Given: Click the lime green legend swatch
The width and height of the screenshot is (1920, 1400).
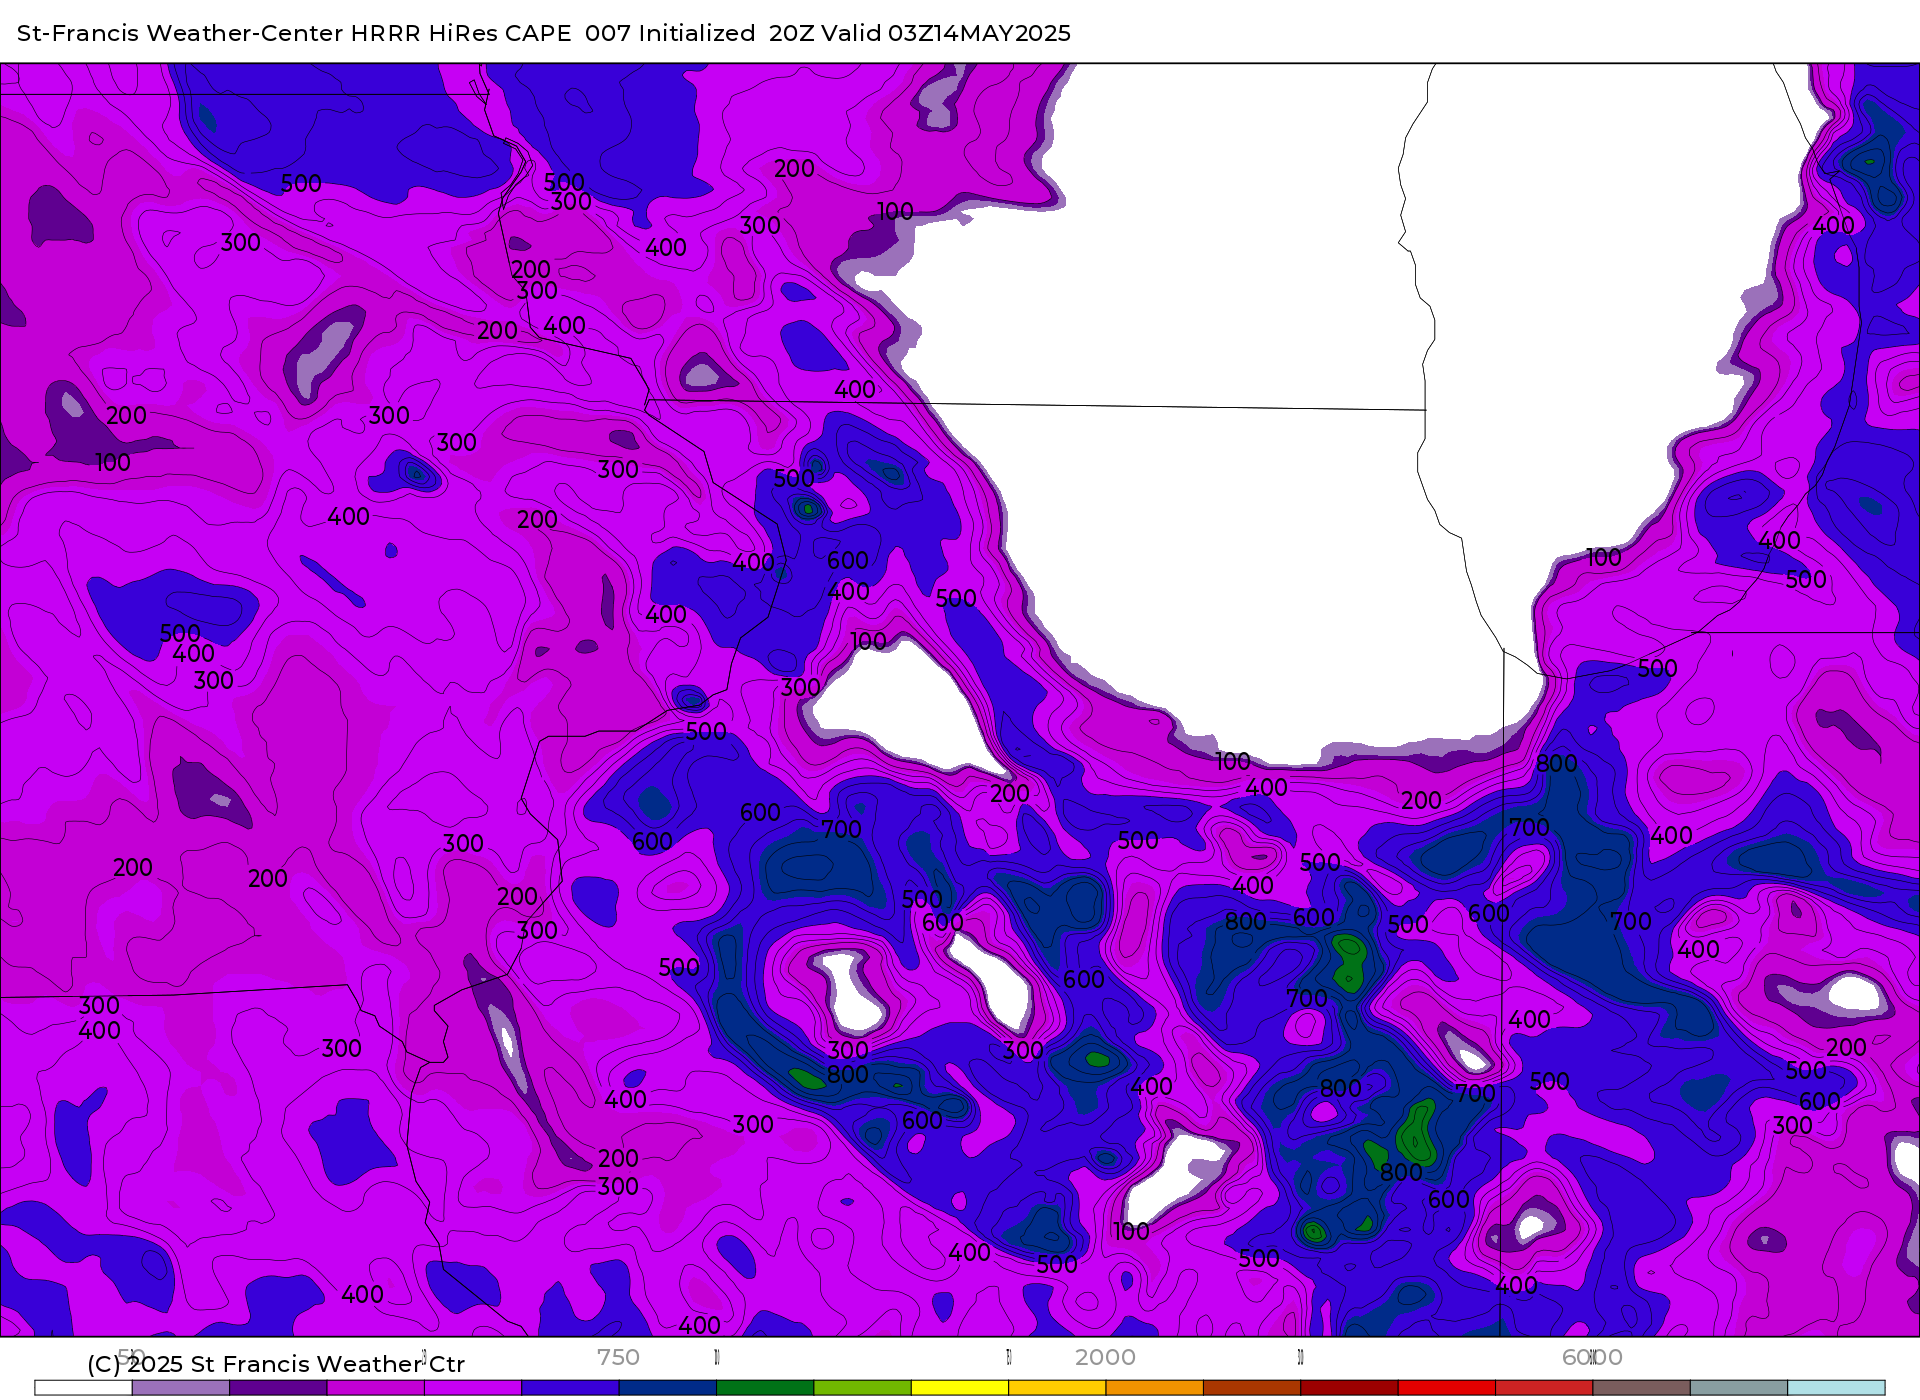Looking at the screenshot, I should (863, 1388).
